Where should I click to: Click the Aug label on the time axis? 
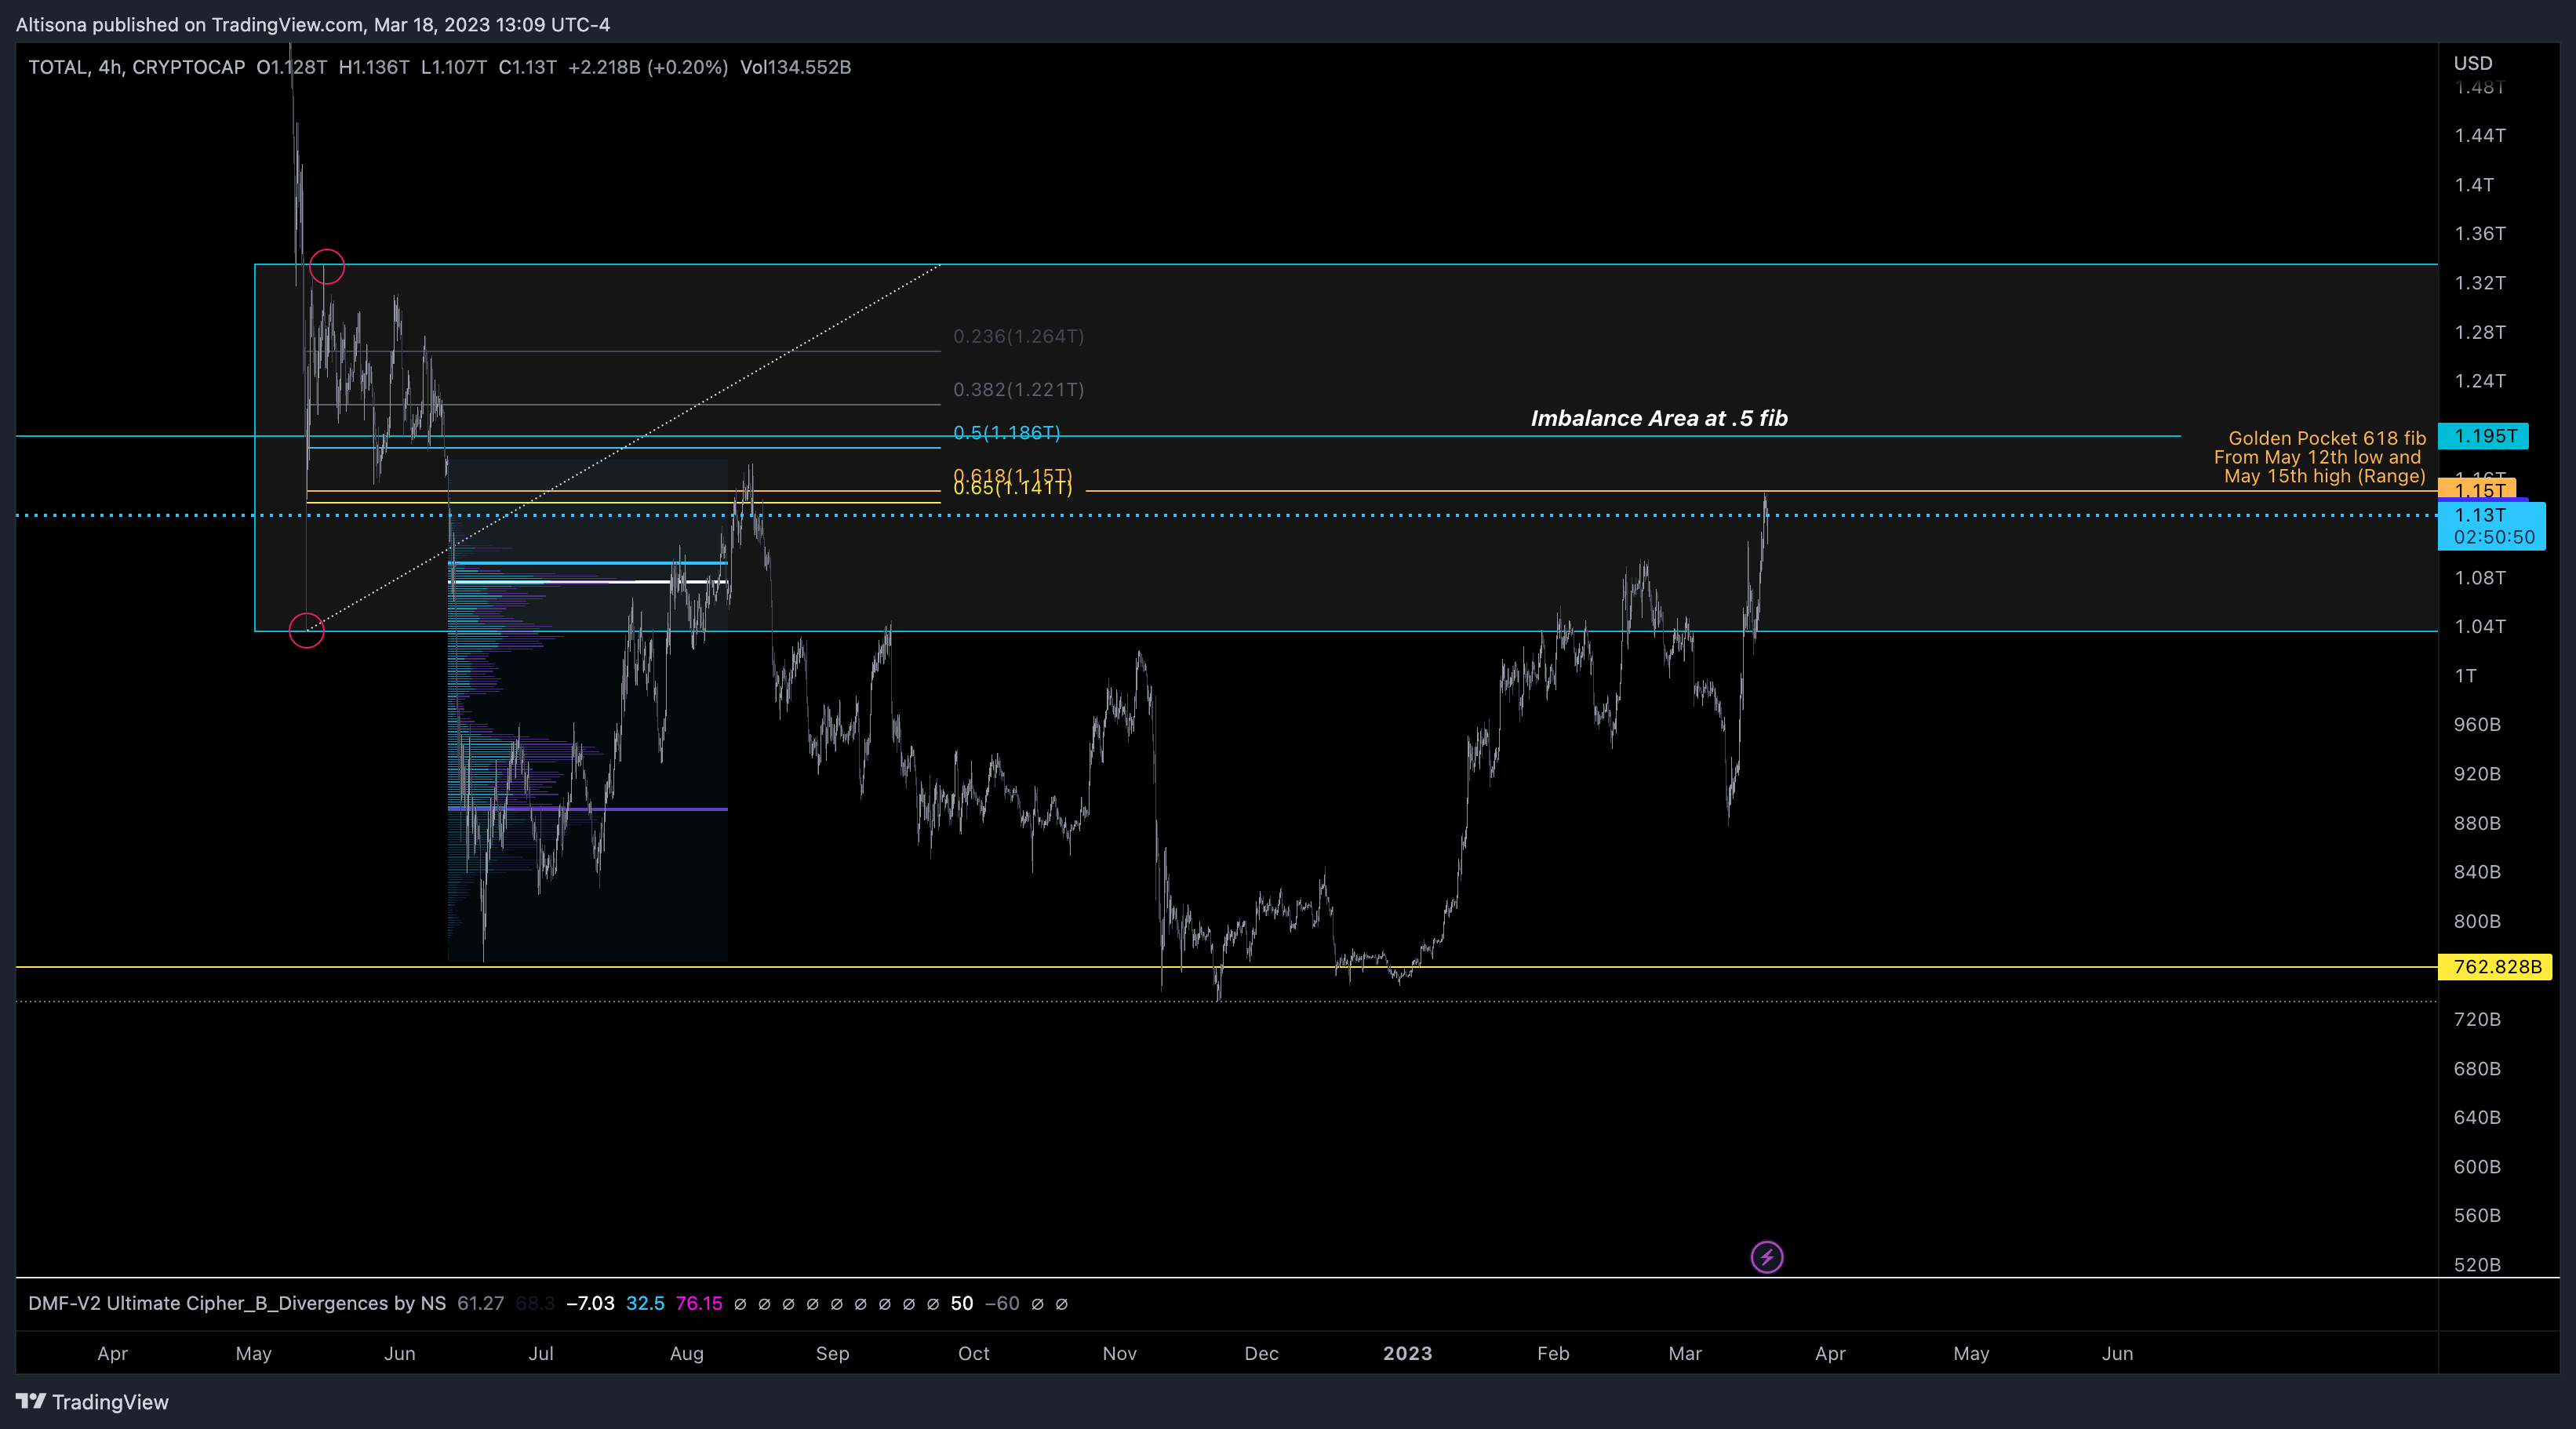686,1353
